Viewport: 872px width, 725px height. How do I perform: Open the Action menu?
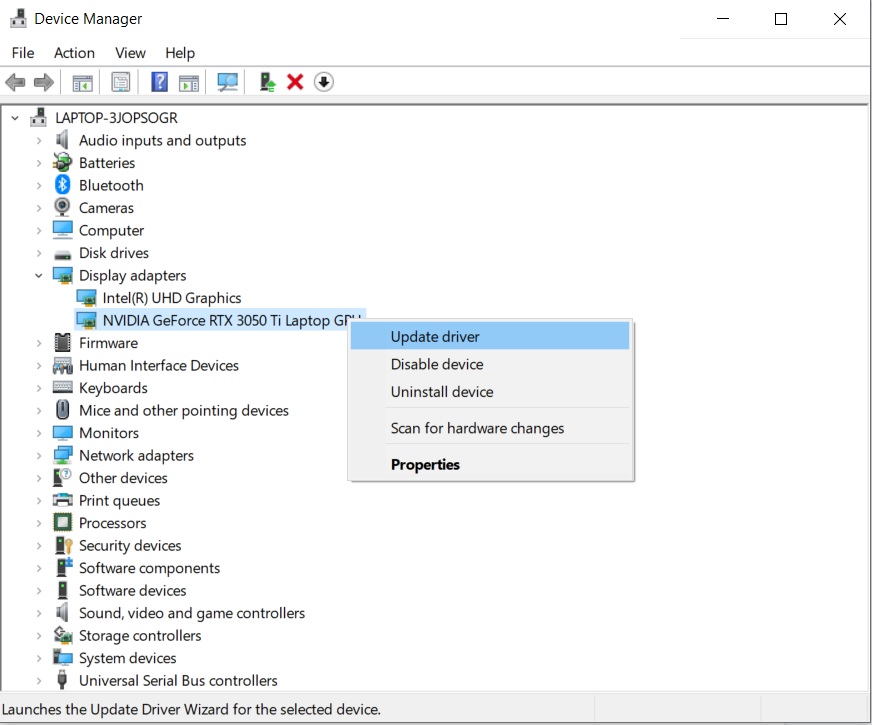(x=75, y=53)
